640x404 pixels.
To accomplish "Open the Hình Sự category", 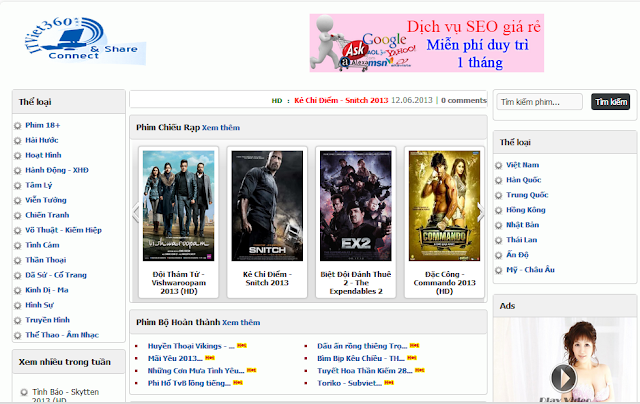I will coord(39,305).
